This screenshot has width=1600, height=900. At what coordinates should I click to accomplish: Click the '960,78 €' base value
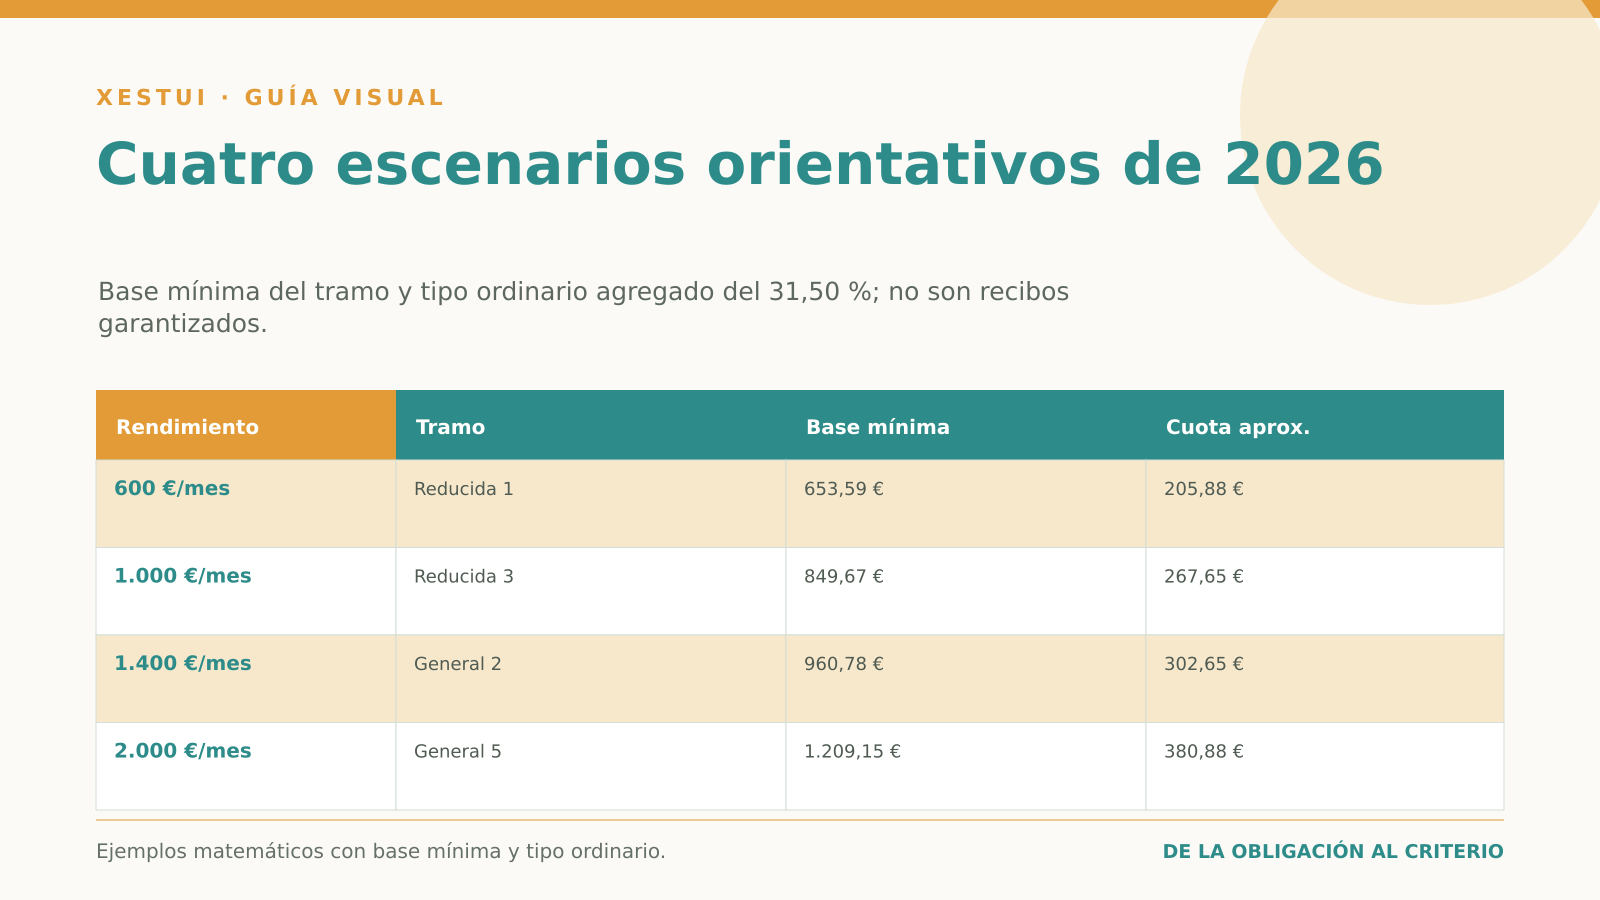844,664
